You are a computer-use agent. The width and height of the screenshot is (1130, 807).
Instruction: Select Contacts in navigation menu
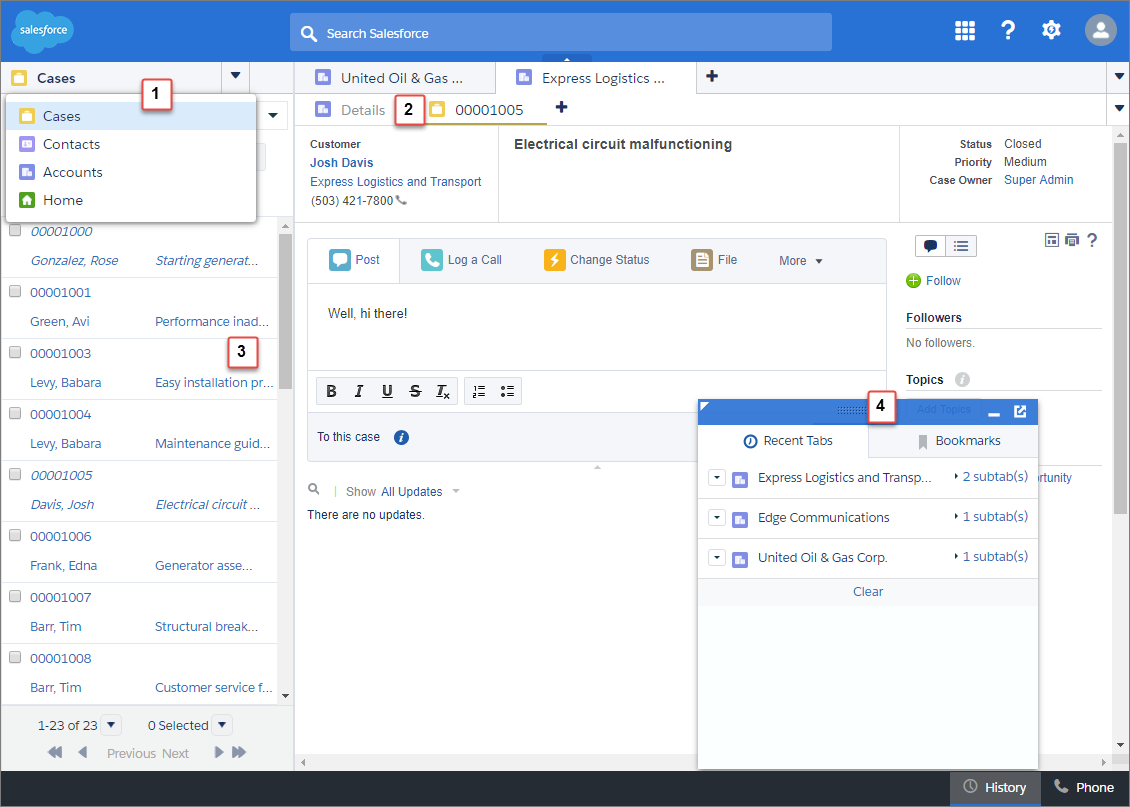(x=131, y=144)
